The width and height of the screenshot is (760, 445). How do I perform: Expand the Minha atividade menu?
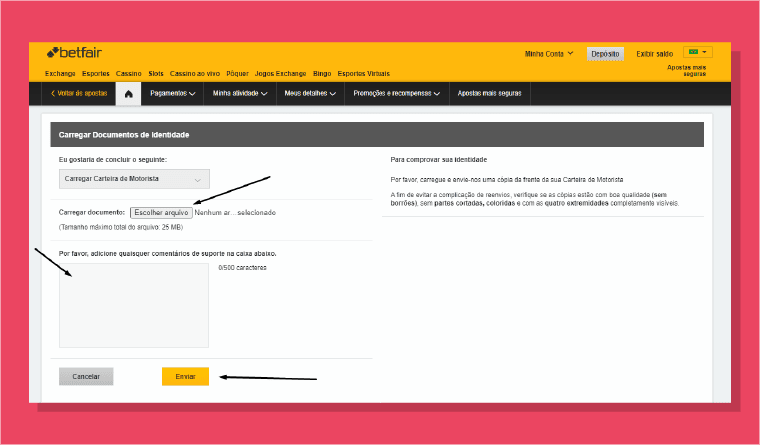pos(240,93)
